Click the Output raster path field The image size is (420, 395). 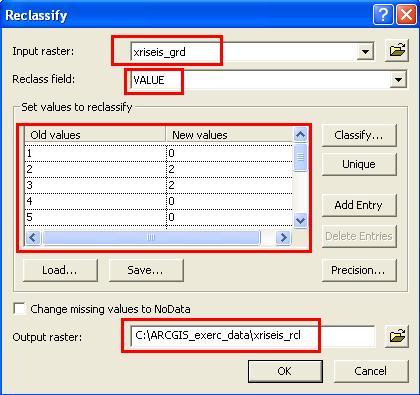[253, 336]
